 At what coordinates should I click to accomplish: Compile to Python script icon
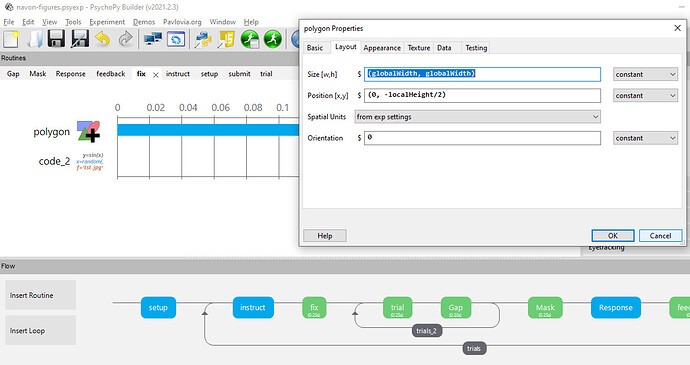click(x=203, y=39)
